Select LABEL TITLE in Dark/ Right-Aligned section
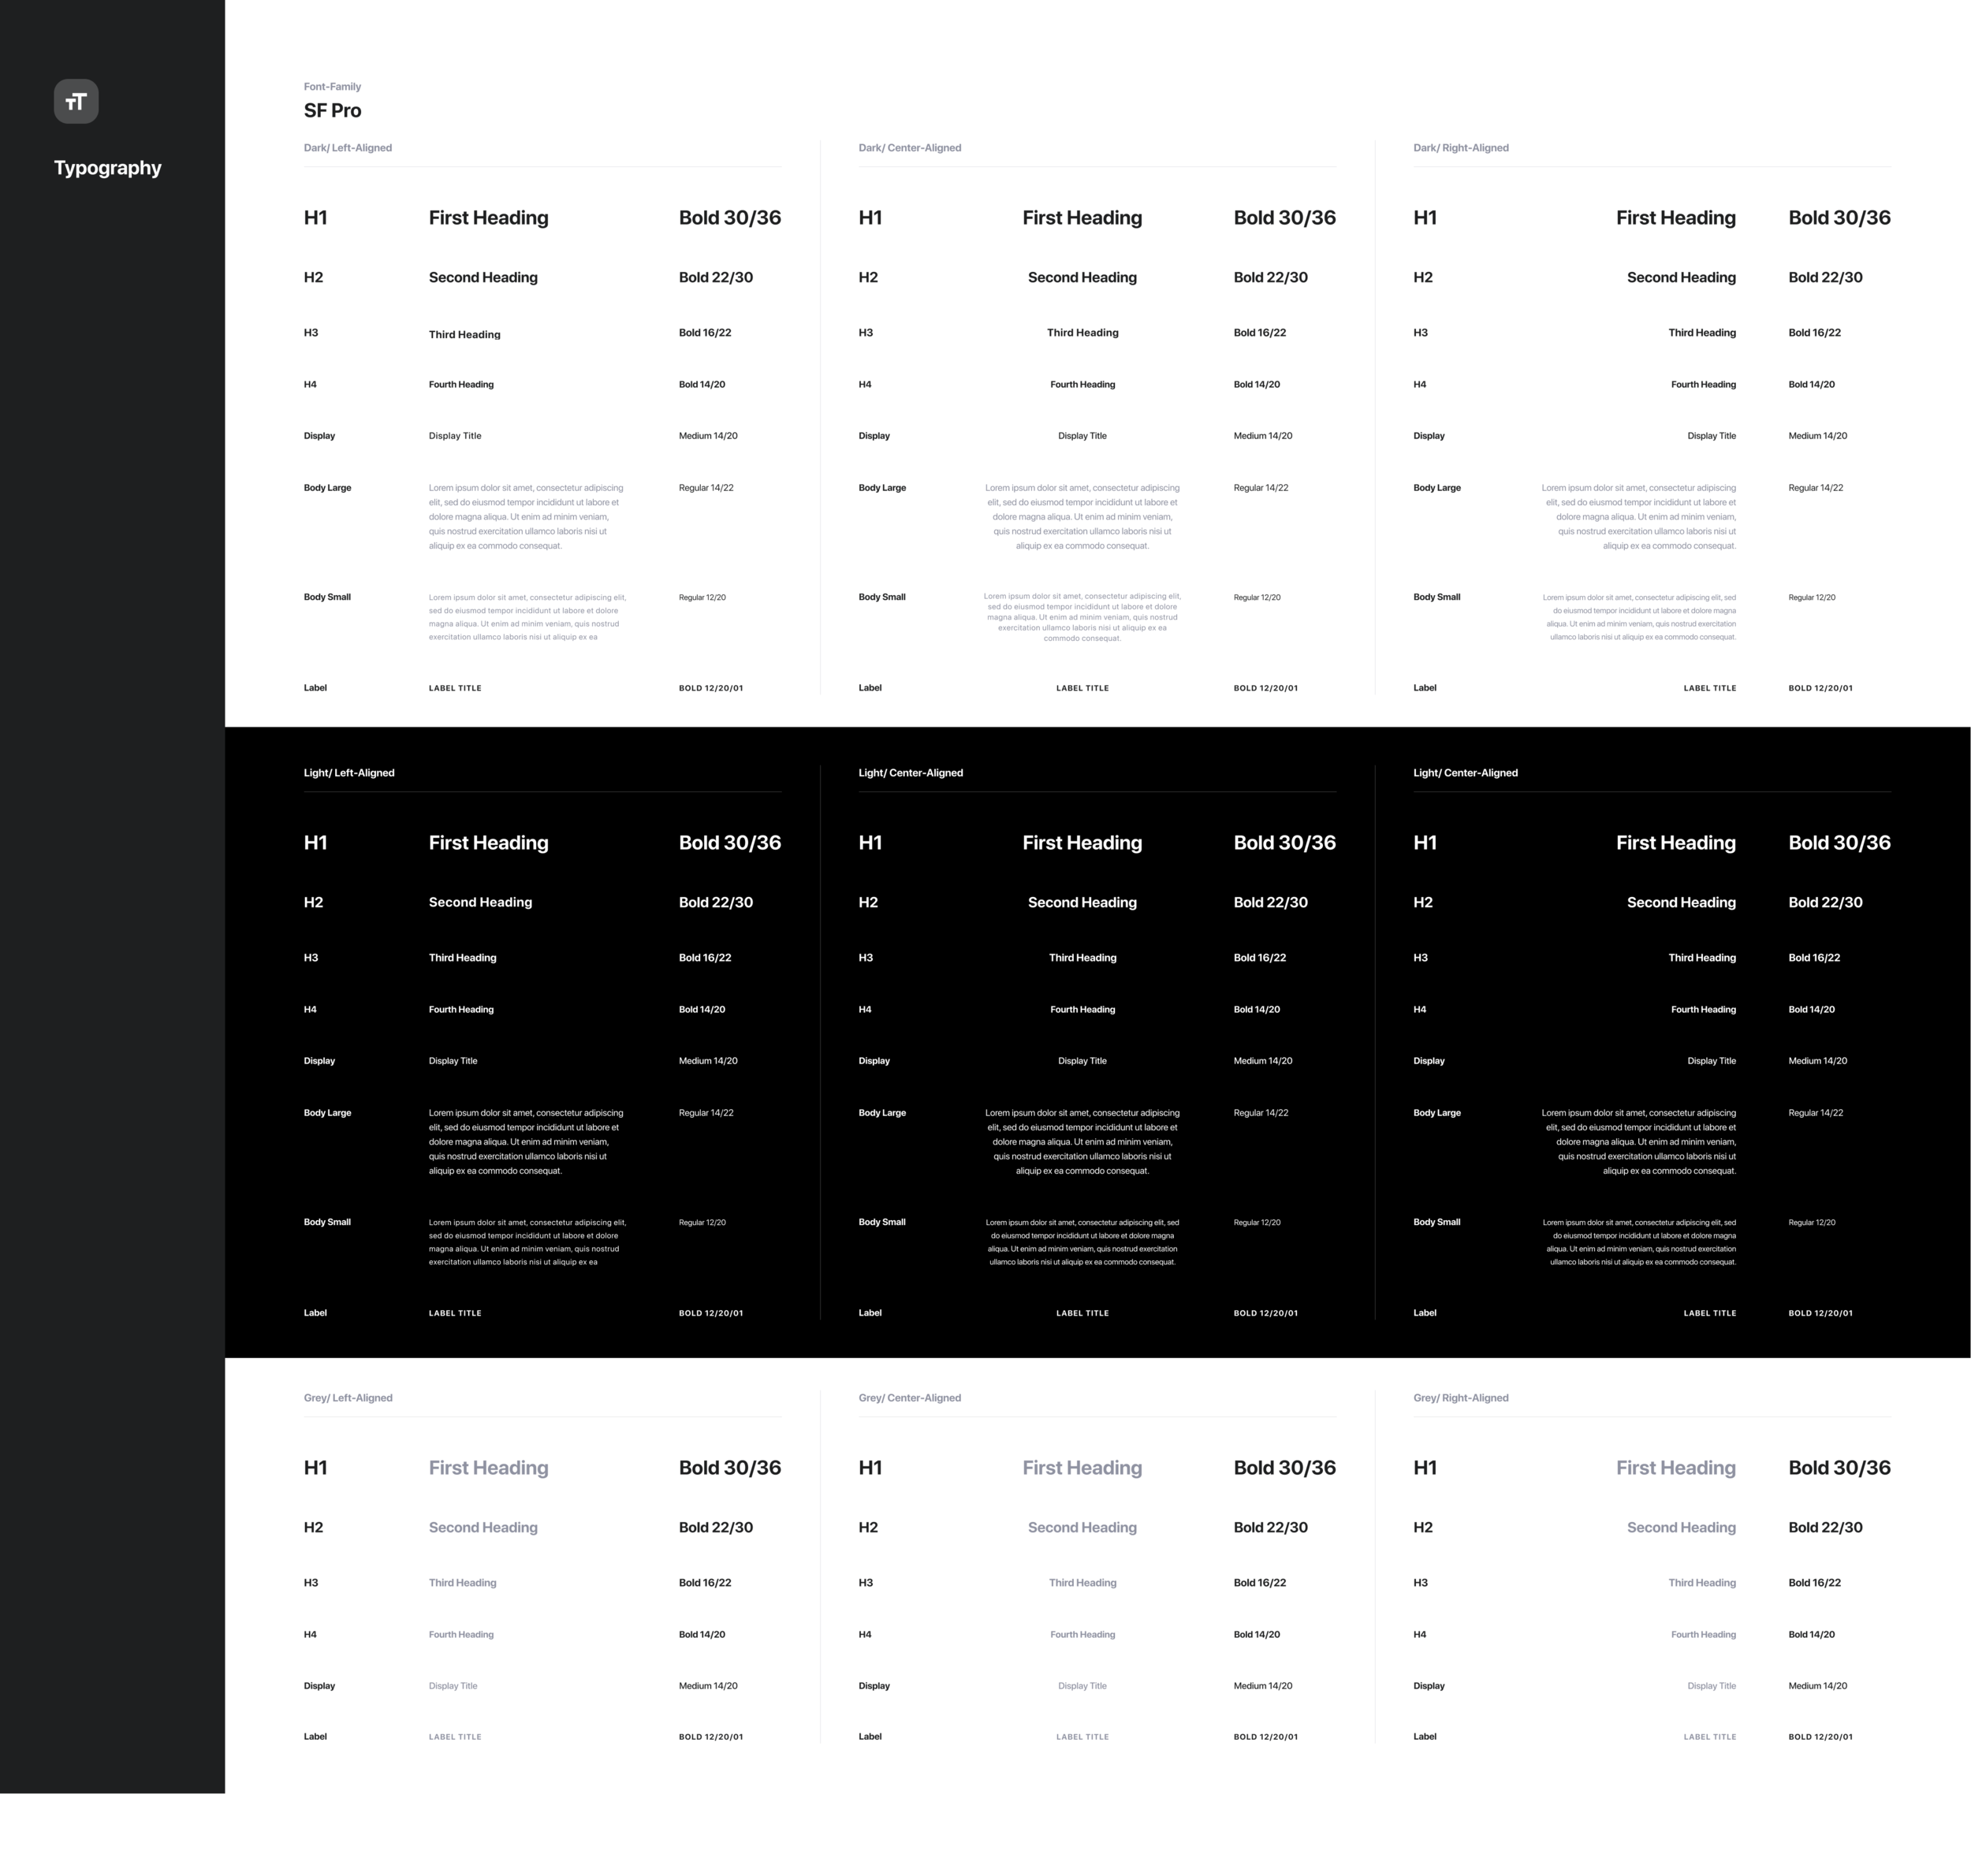The width and height of the screenshot is (1971, 1876). 1710,688
